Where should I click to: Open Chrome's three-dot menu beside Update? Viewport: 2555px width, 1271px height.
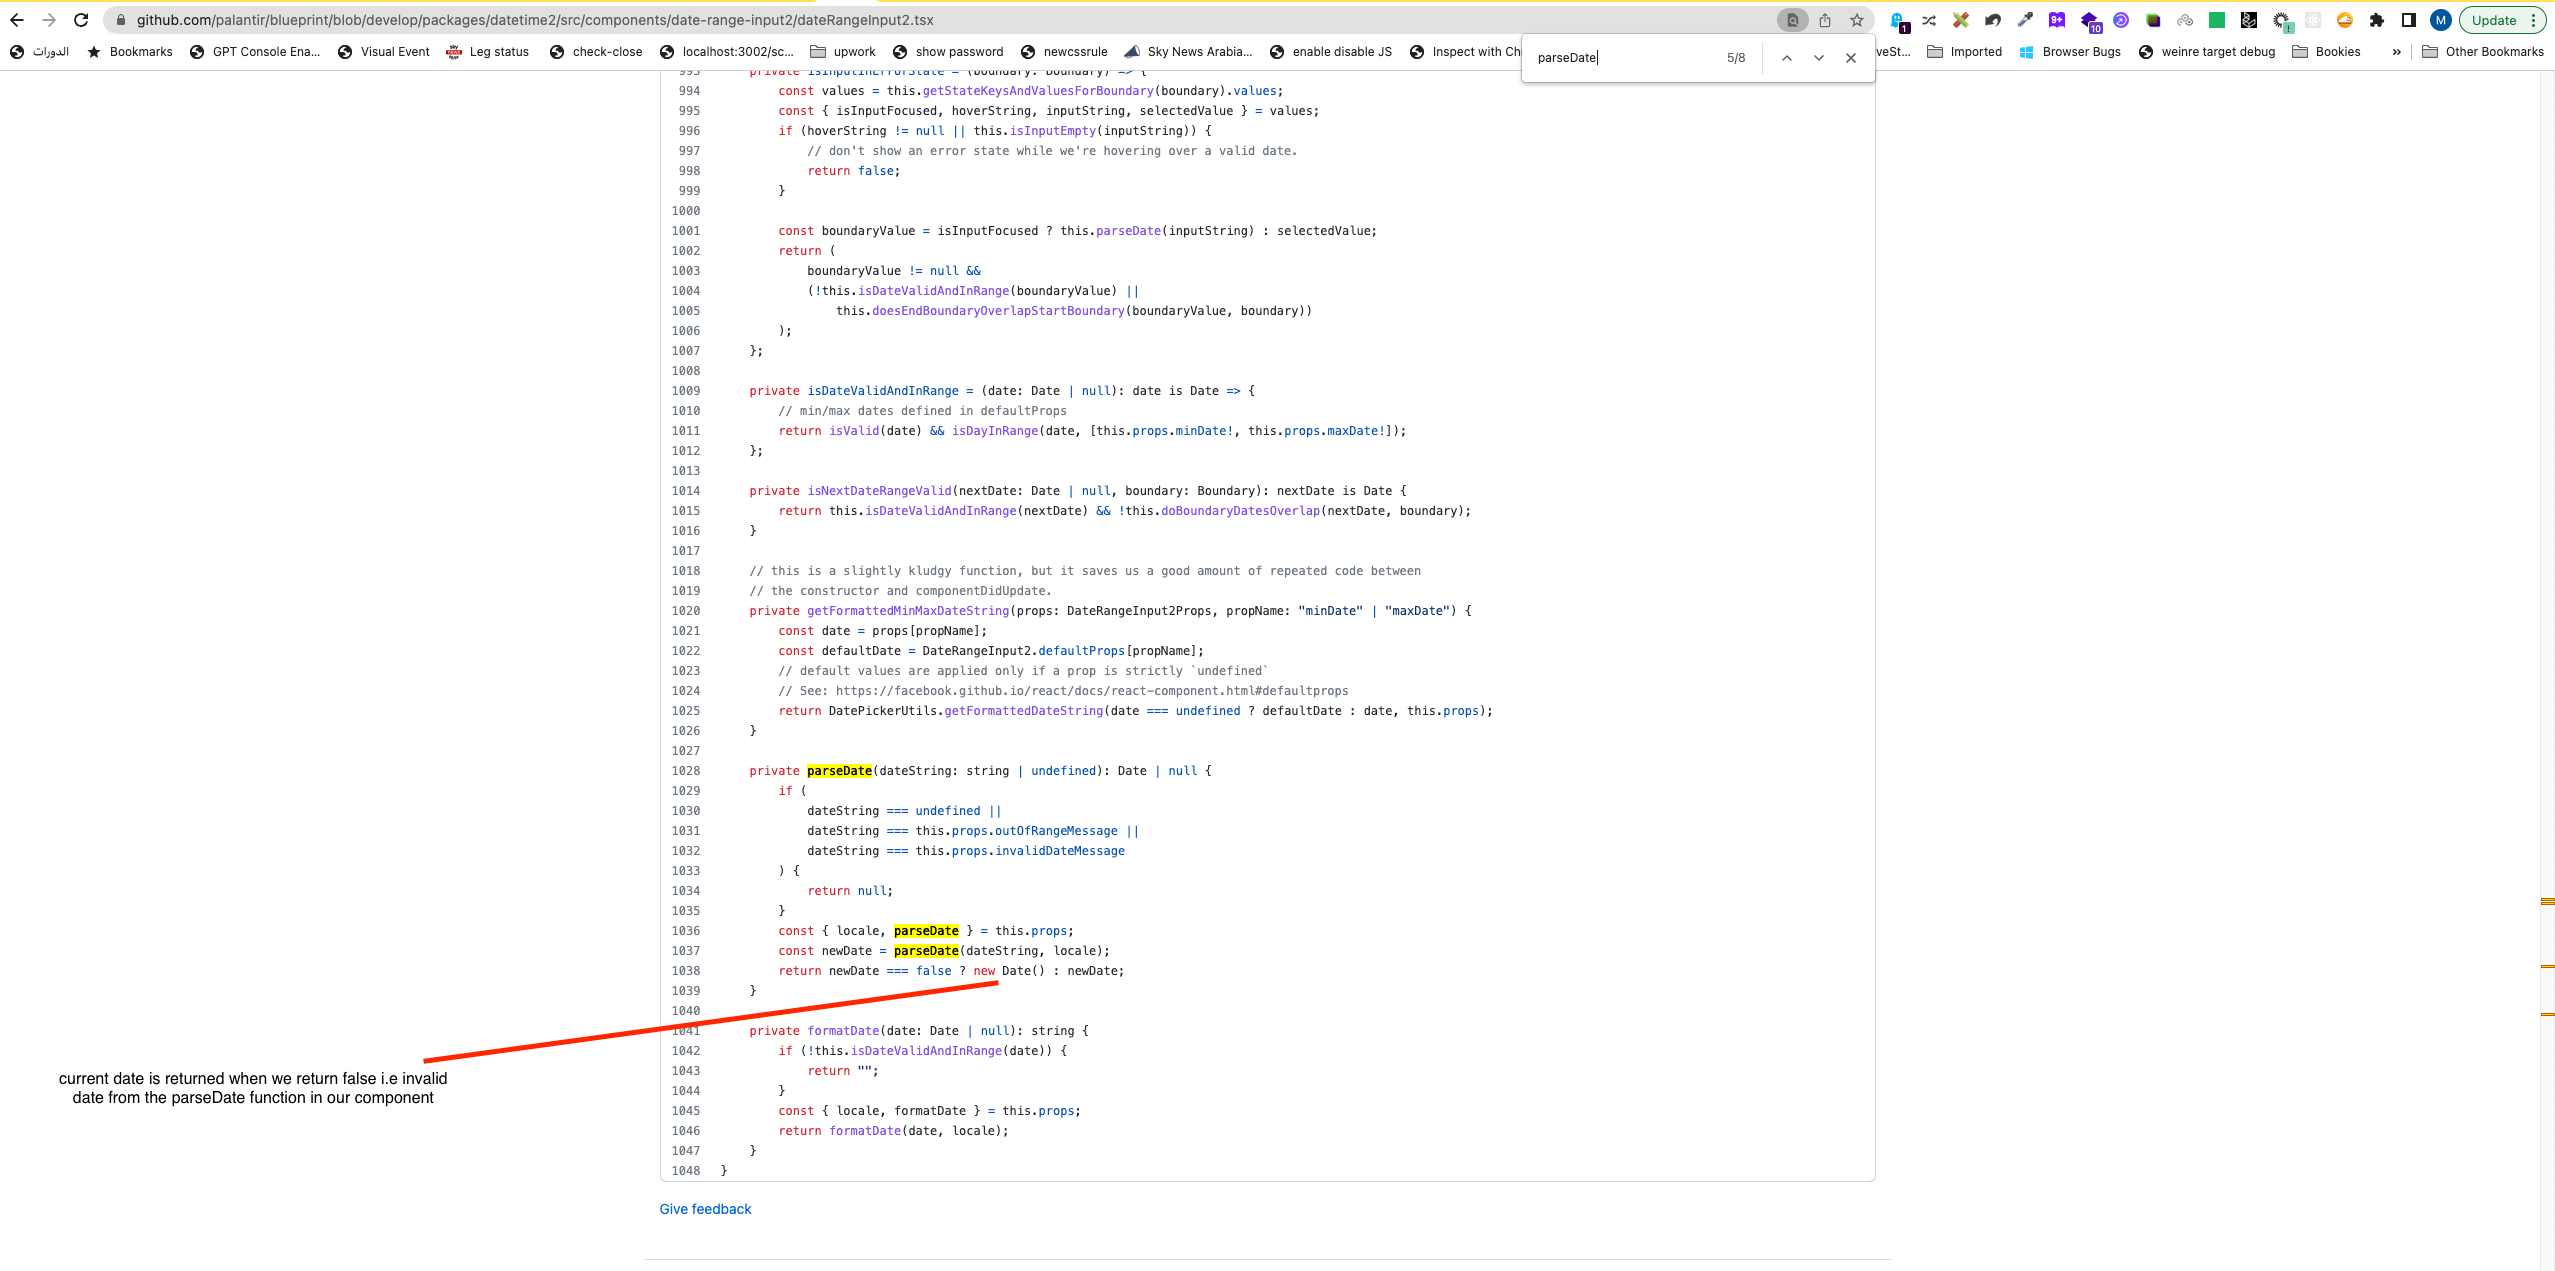[2533, 20]
